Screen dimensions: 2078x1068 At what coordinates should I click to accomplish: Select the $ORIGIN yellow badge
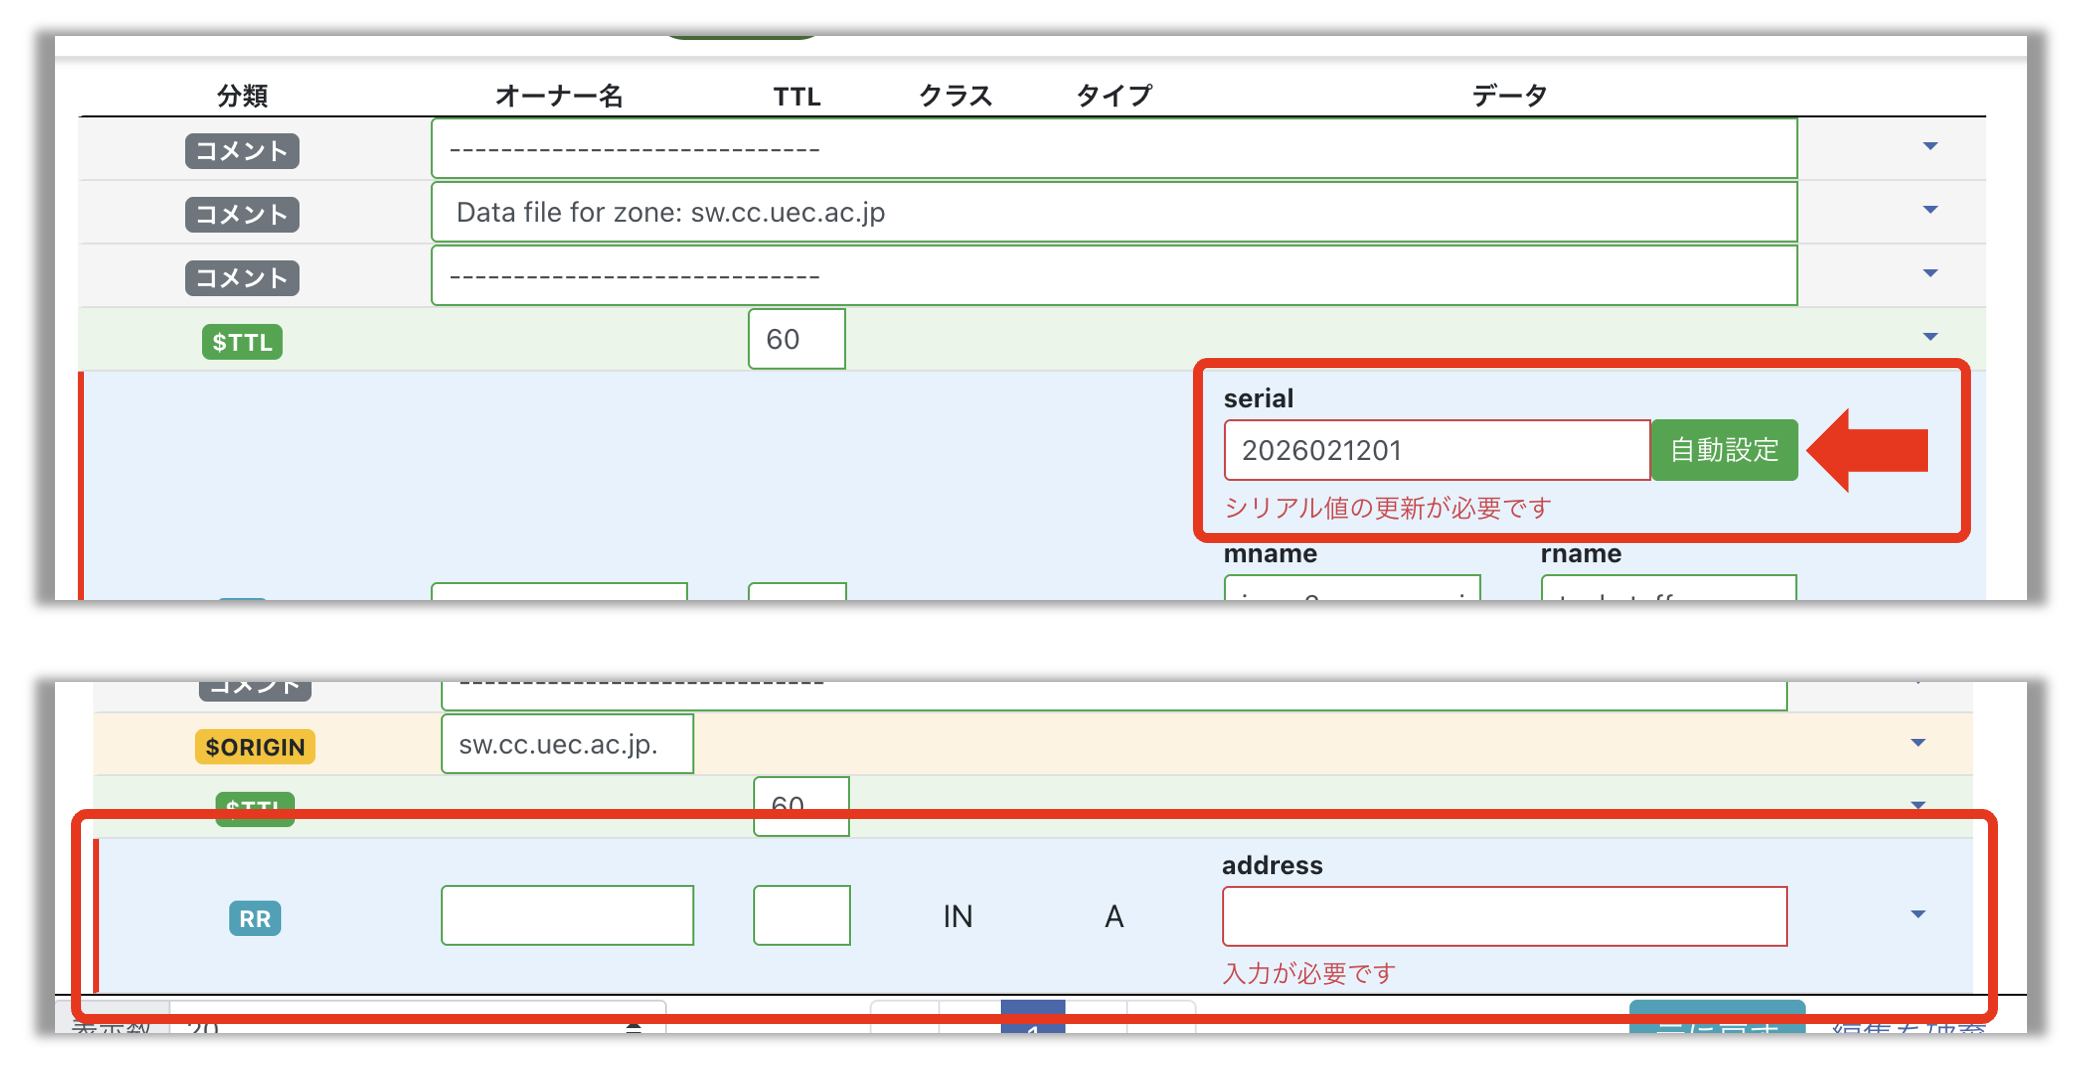coord(255,747)
